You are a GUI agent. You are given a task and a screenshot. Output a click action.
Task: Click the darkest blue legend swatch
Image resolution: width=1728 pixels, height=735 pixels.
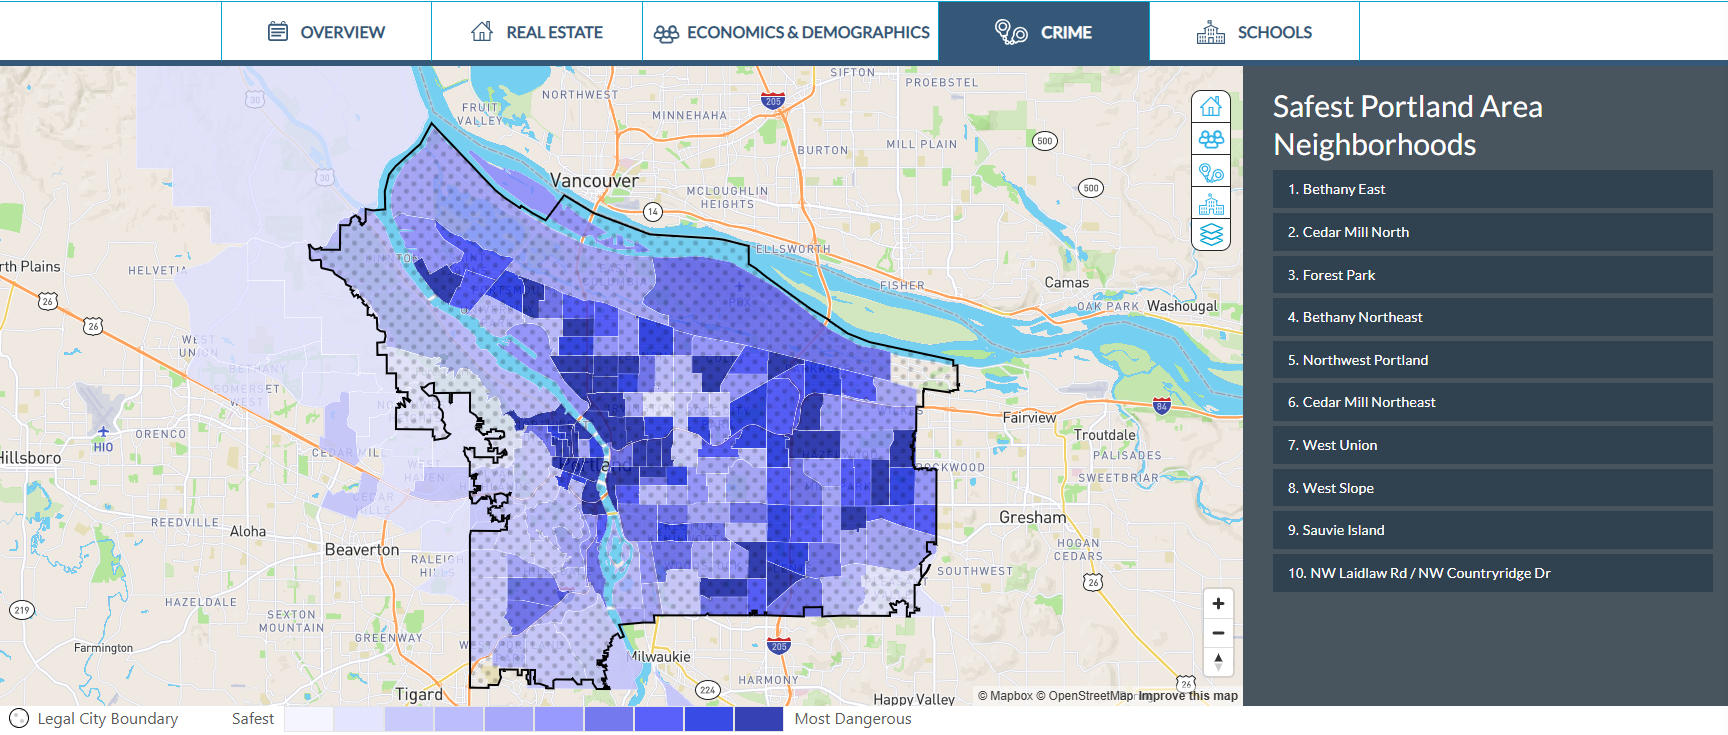[759, 719]
